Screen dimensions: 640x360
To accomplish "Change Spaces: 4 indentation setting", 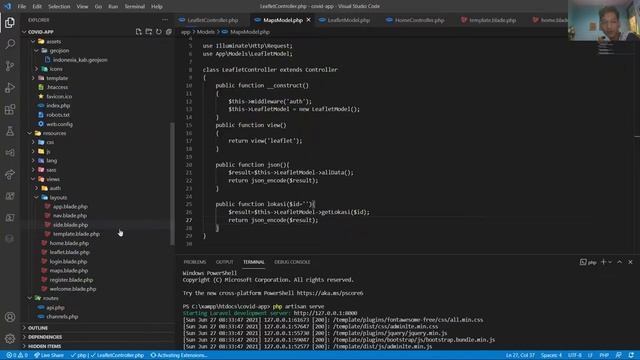I will coord(551,356).
